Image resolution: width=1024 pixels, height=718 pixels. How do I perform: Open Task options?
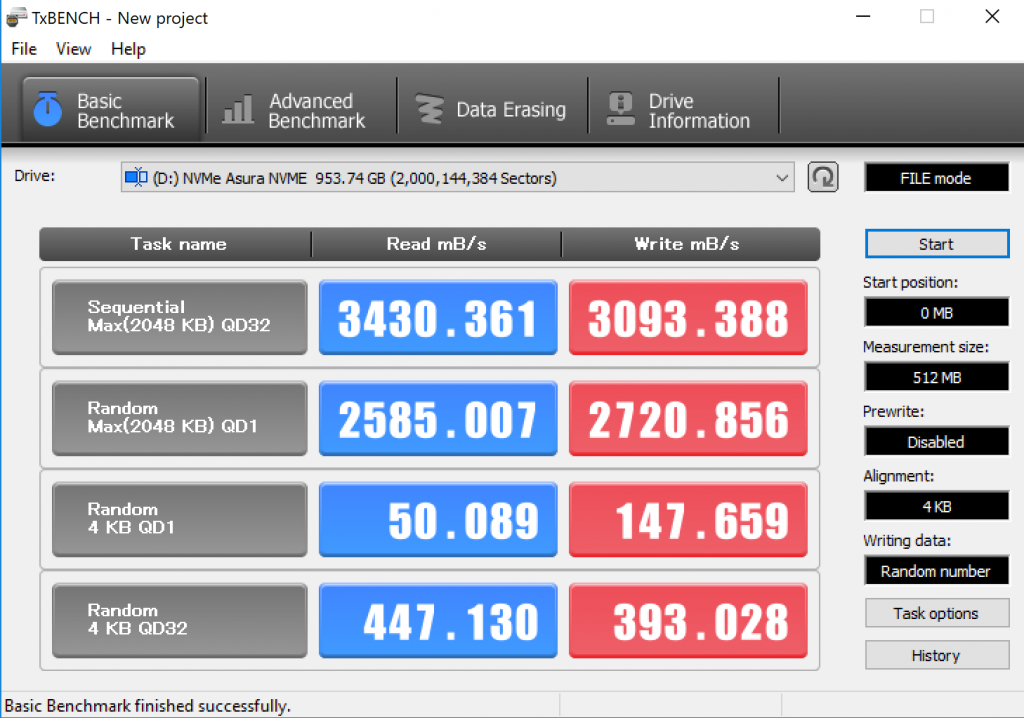pyautogui.click(x=936, y=613)
